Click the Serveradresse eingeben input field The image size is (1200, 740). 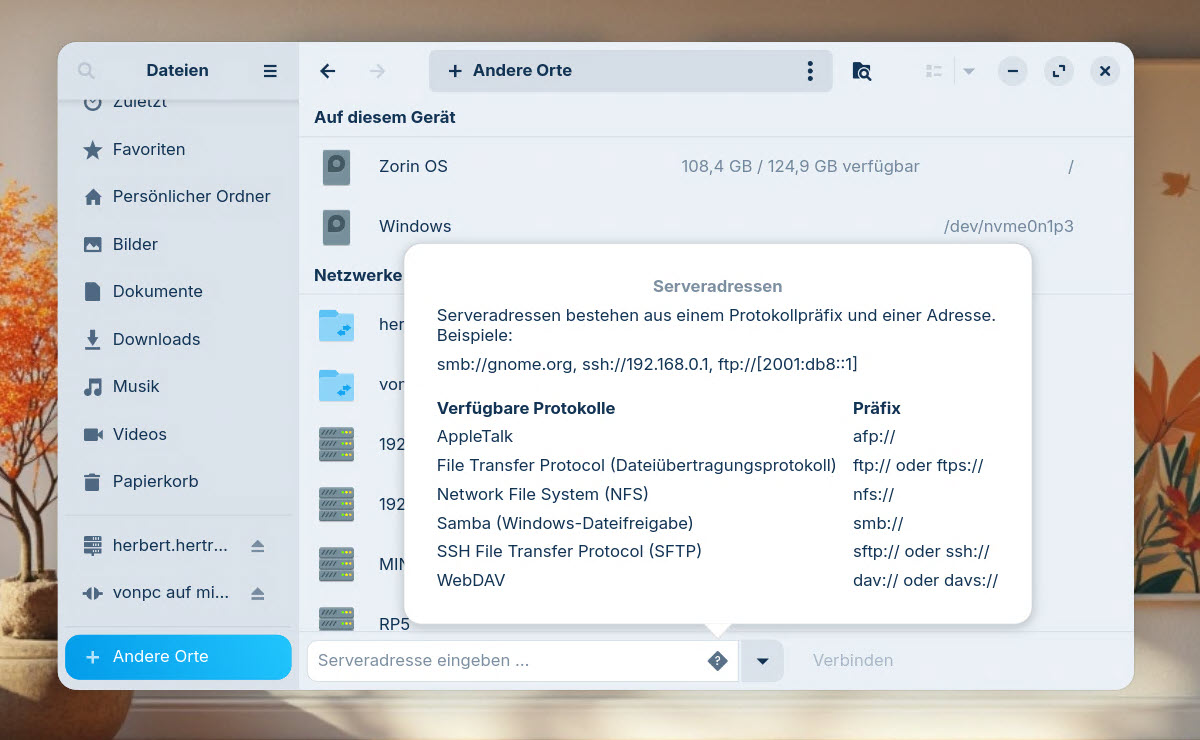click(505, 661)
